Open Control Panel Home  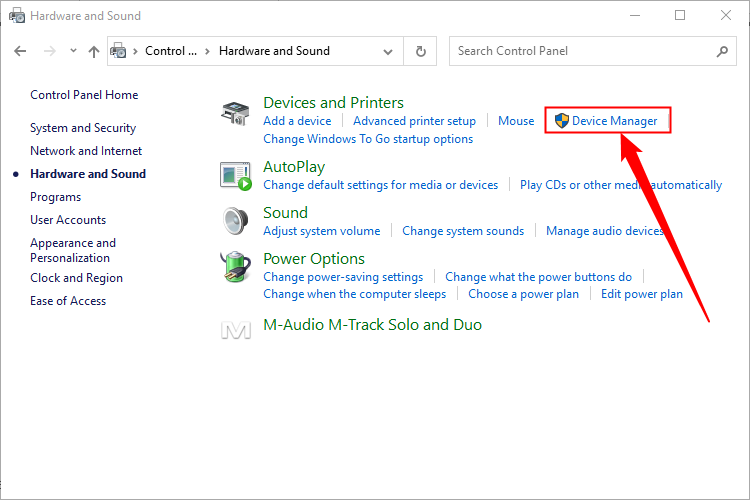84,95
